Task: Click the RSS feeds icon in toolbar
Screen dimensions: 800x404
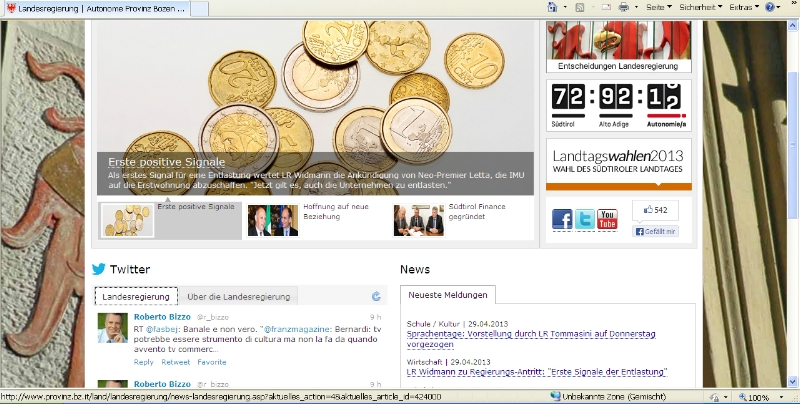Action: coord(579,7)
